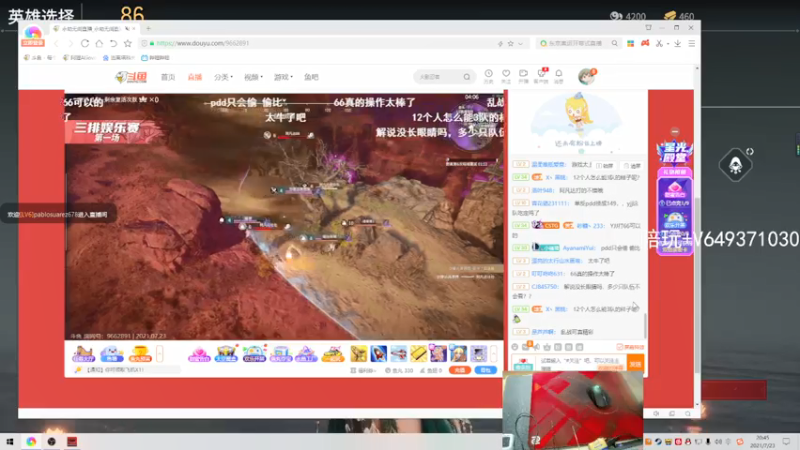The width and height of the screenshot is (800, 450).
Task: Bookmark page with the toolbar star icon
Action: tap(128, 43)
